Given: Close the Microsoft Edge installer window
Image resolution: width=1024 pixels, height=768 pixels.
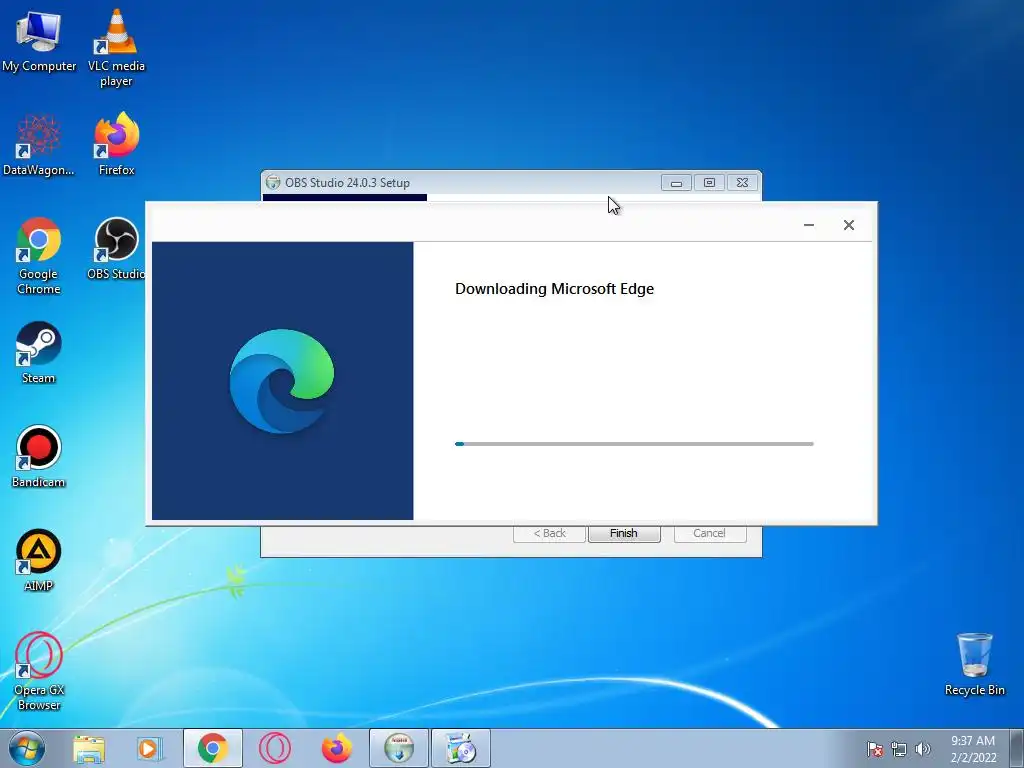Looking at the screenshot, I should [x=848, y=225].
